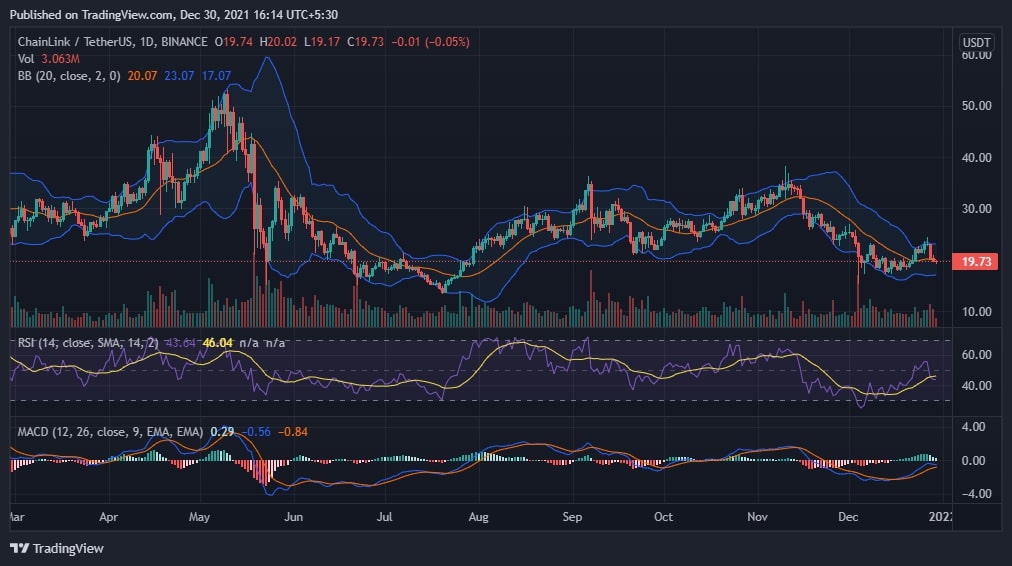Click the MACD (12, 26, close, 9) legend

(110, 431)
